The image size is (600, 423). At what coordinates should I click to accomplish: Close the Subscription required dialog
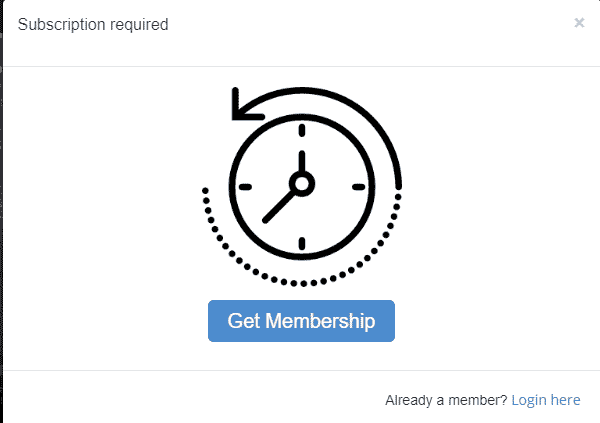[x=579, y=23]
